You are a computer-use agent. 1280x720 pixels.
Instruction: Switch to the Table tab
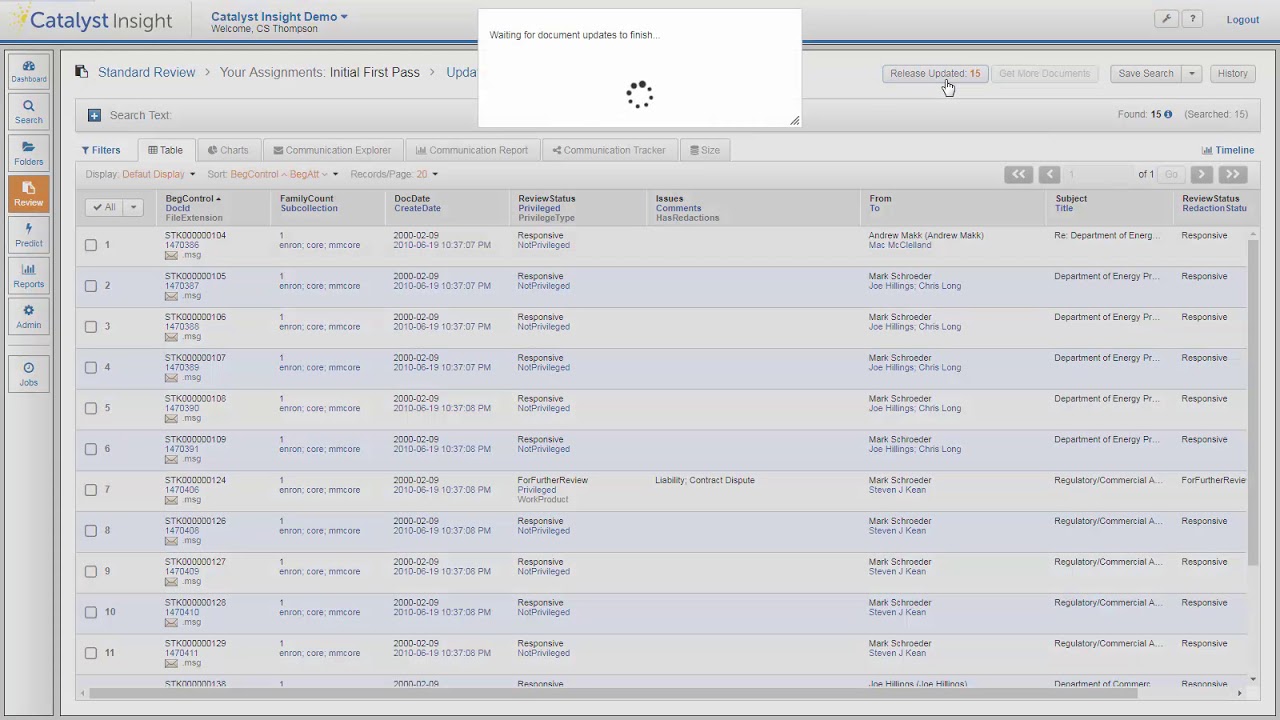pyautogui.click(x=166, y=150)
